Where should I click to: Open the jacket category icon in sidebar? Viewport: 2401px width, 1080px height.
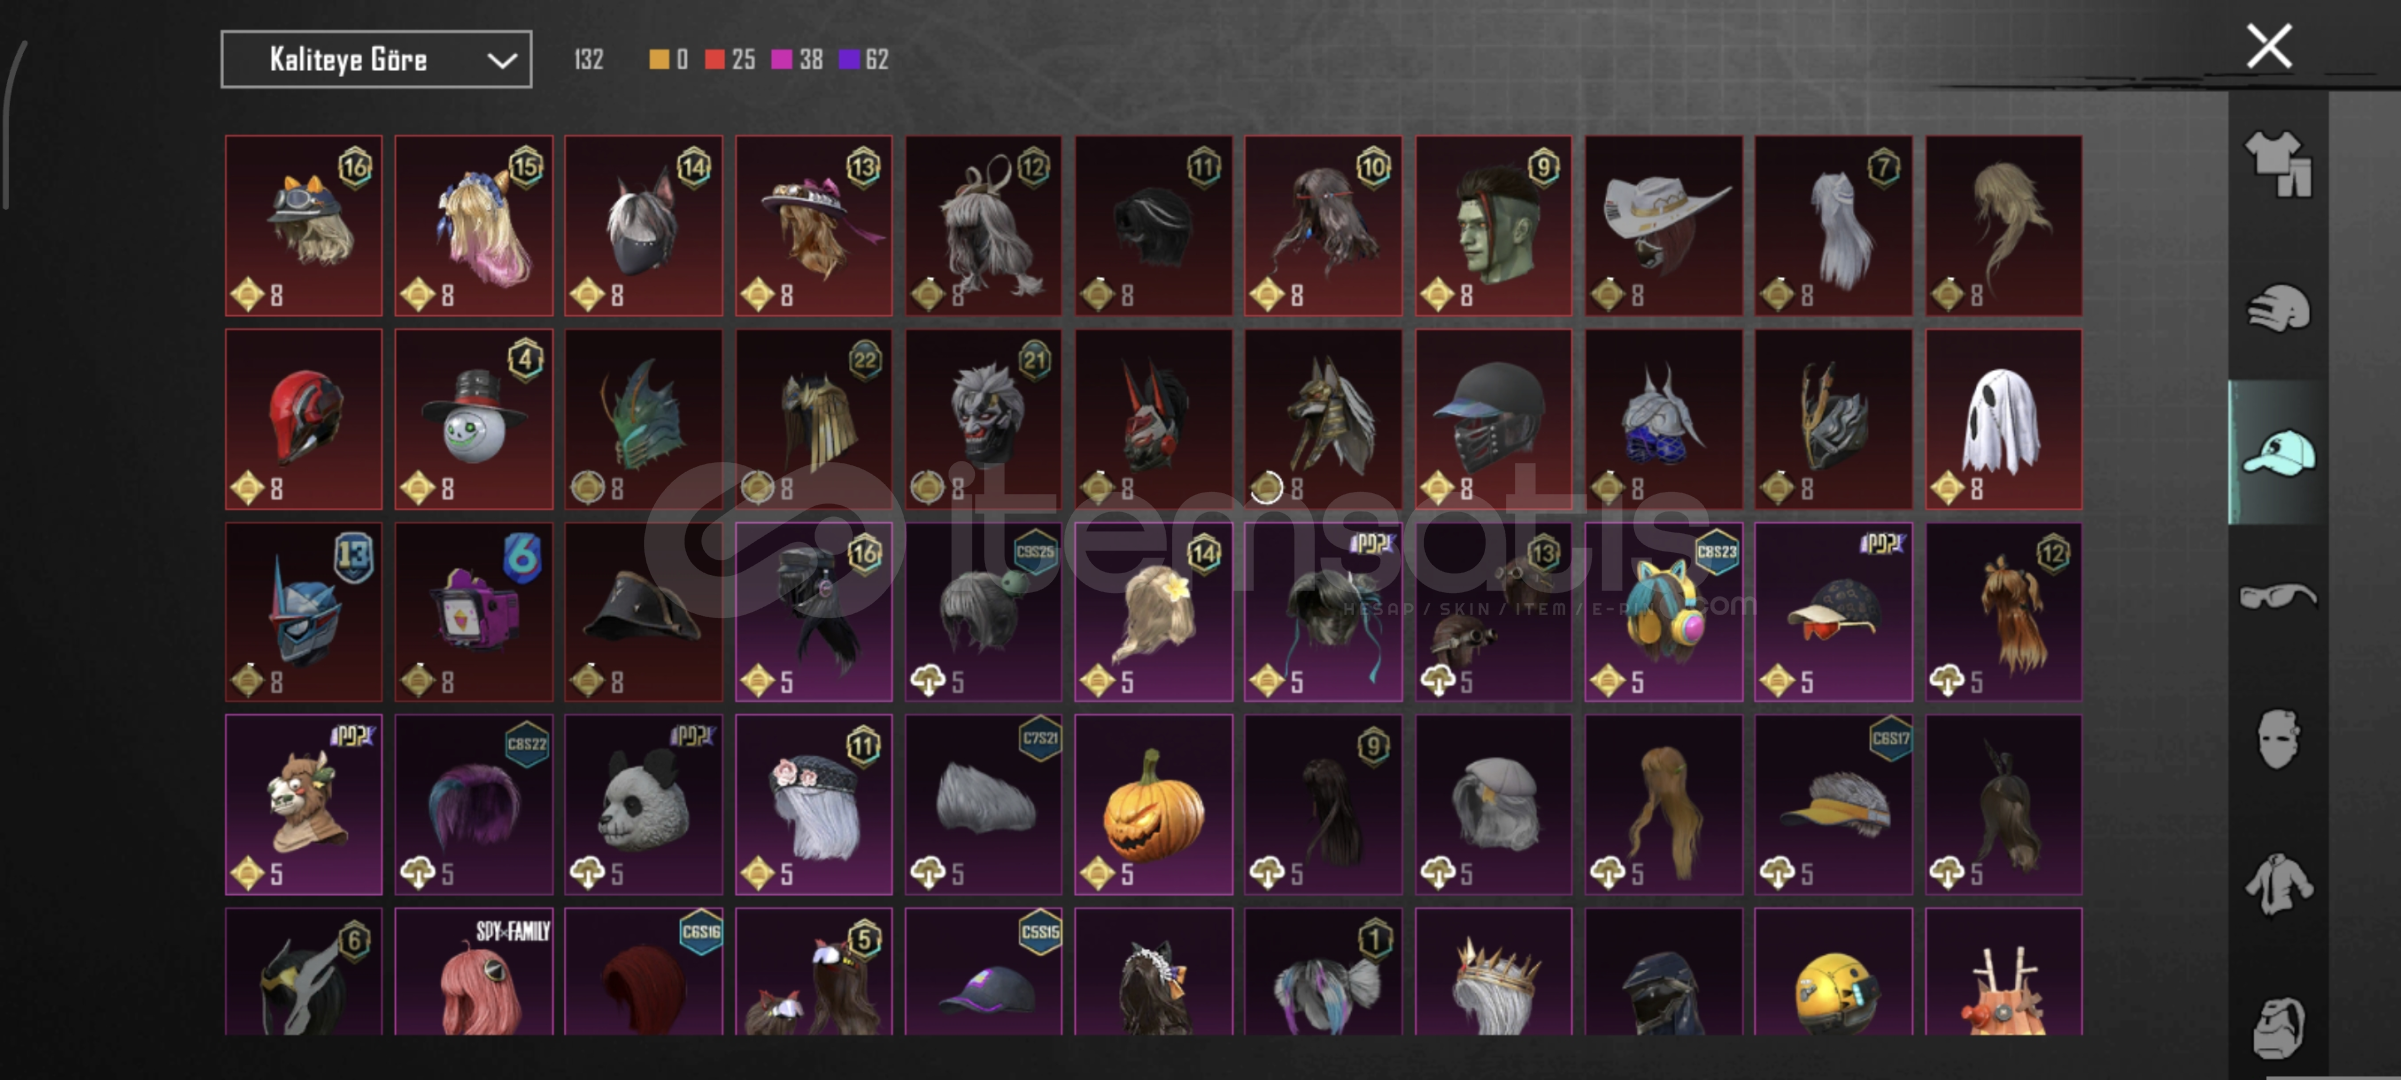(2278, 883)
